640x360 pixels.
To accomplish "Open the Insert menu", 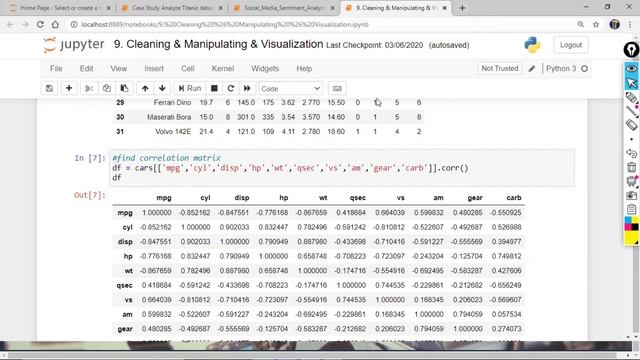I will 154,69.
